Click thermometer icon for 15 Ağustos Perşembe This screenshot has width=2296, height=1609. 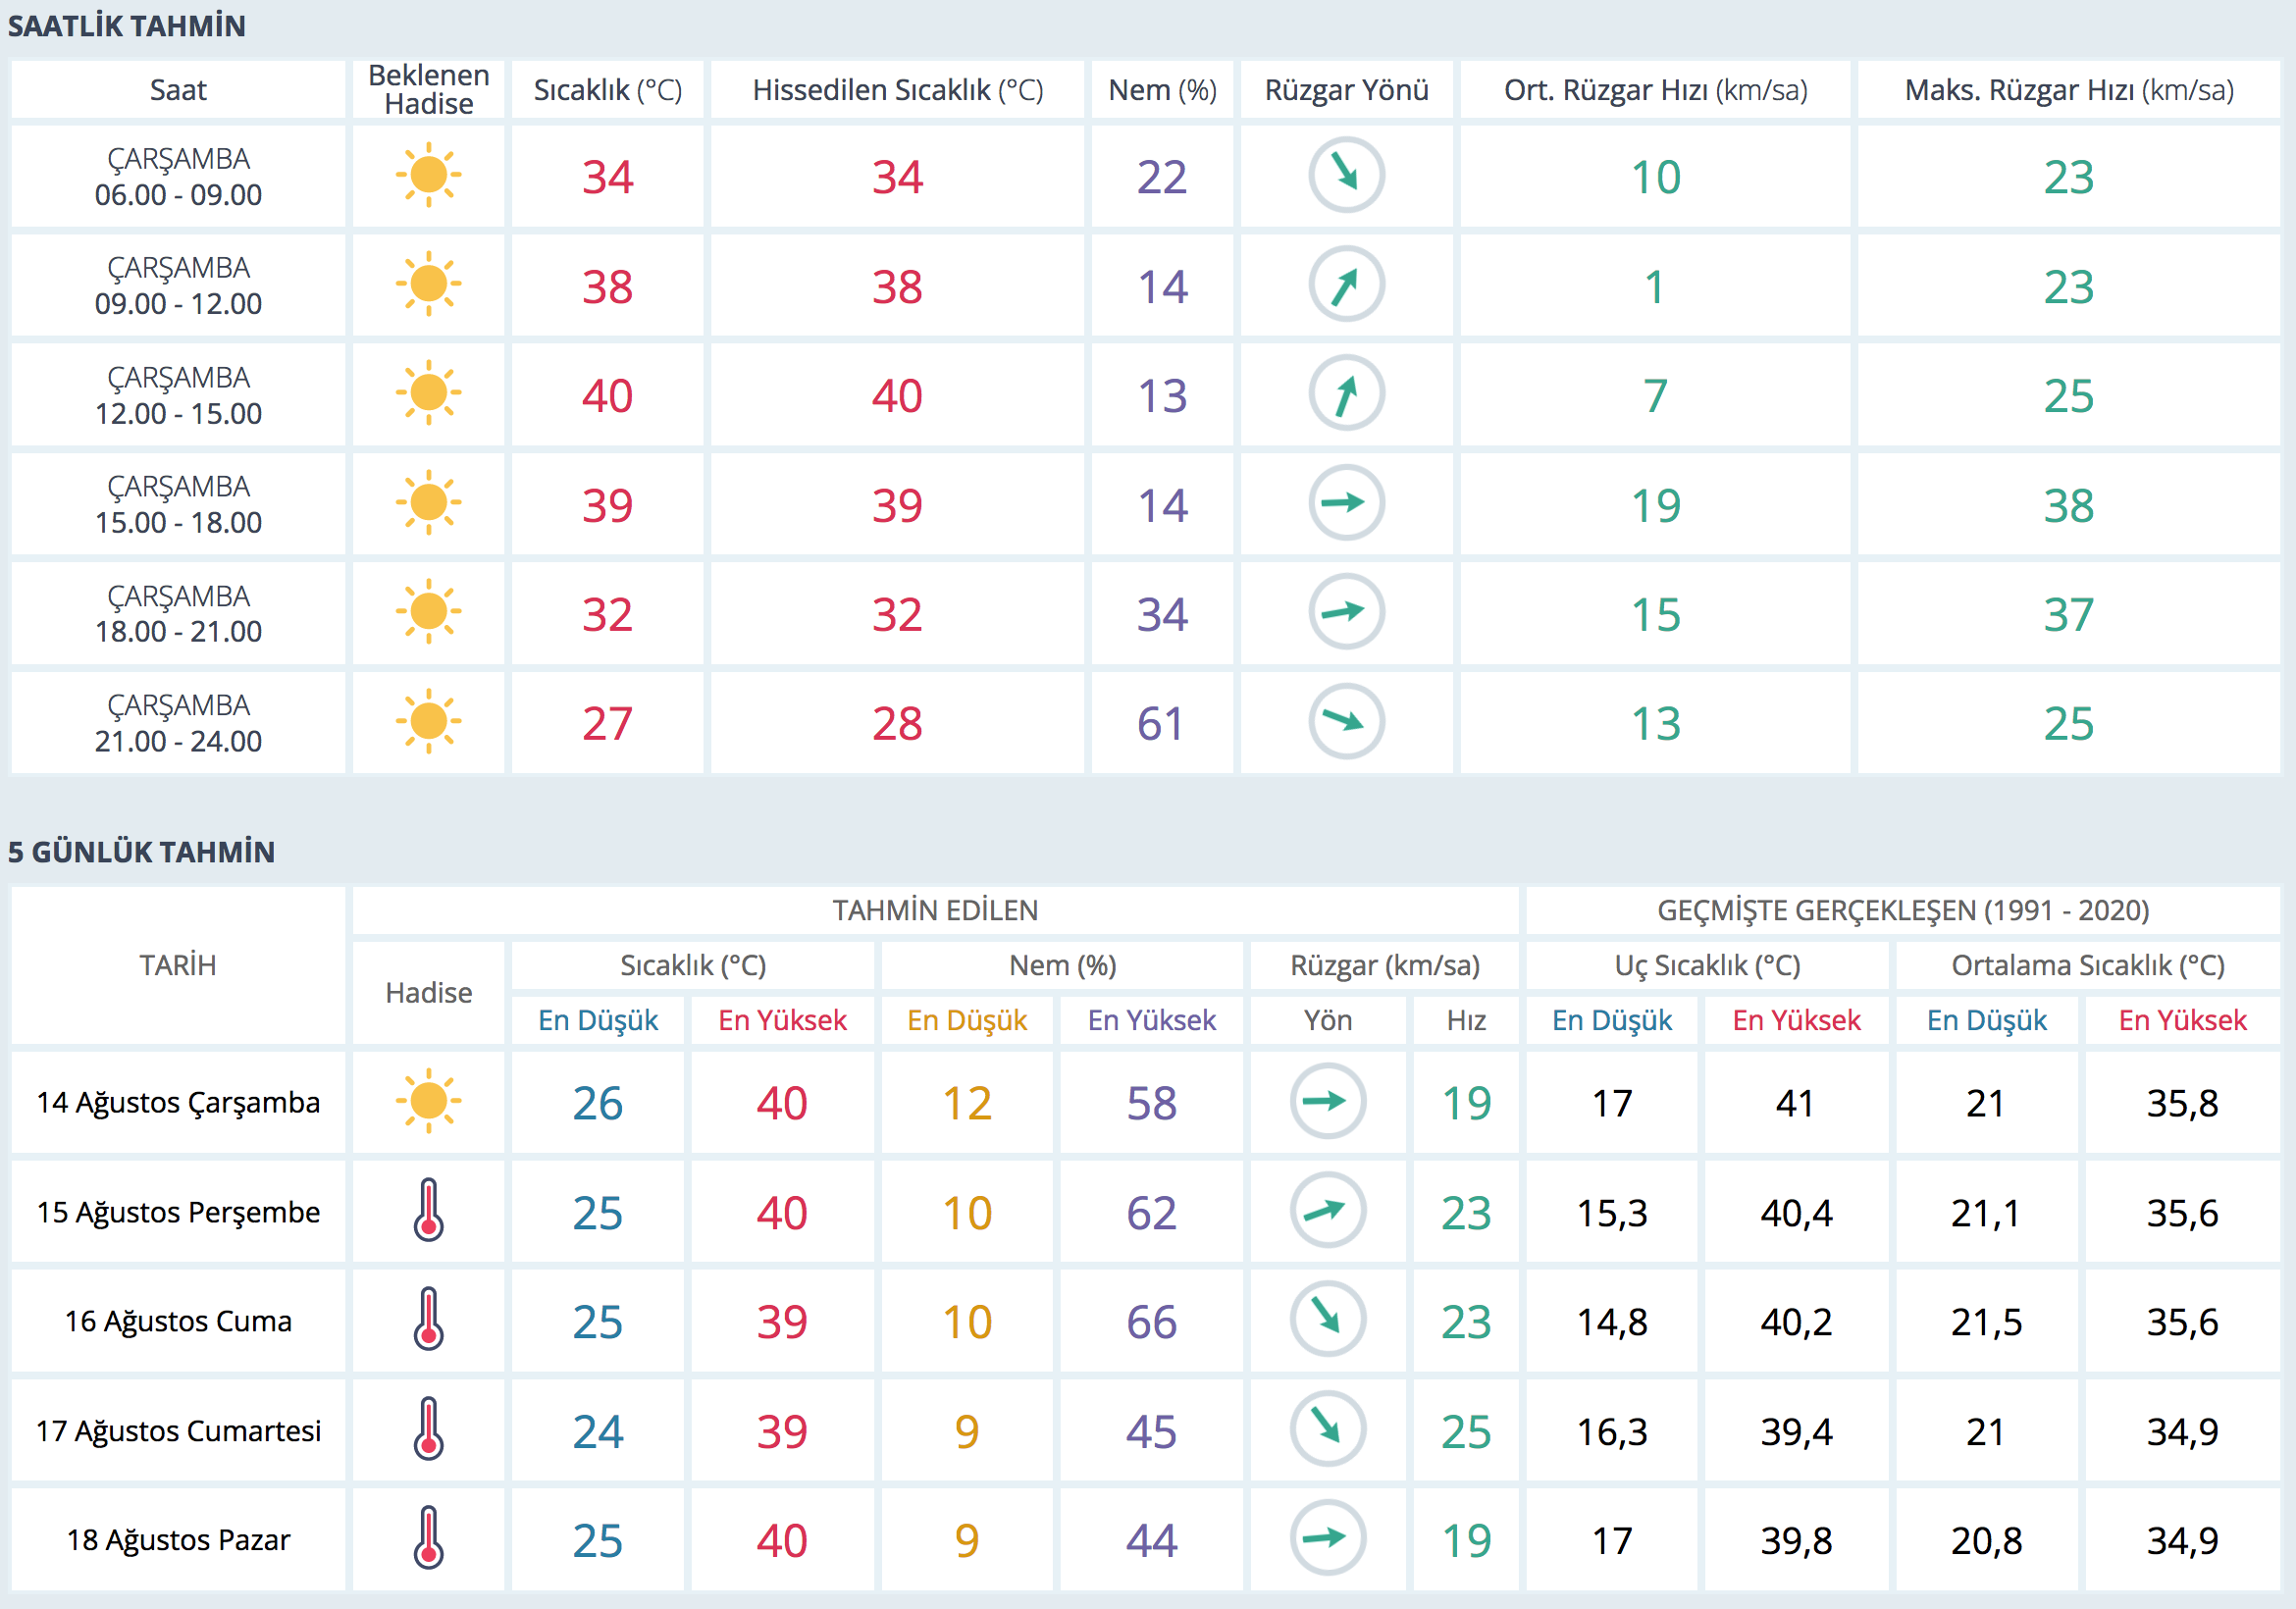tap(428, 1211)
